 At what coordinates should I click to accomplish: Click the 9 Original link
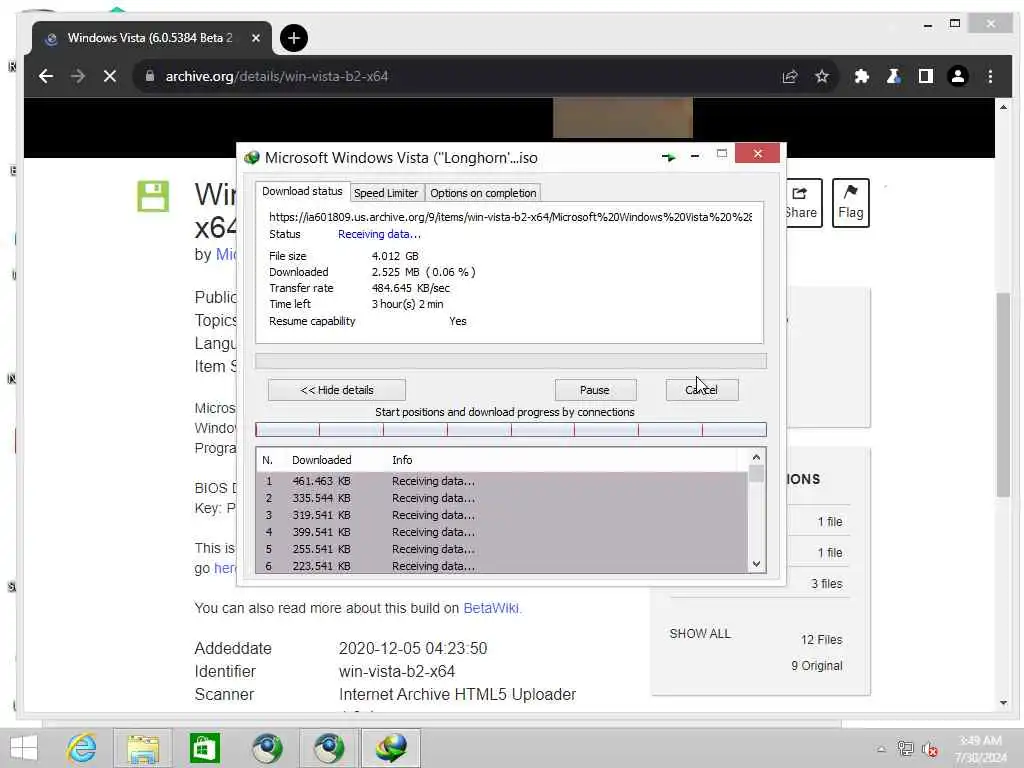tap(816, 665)
